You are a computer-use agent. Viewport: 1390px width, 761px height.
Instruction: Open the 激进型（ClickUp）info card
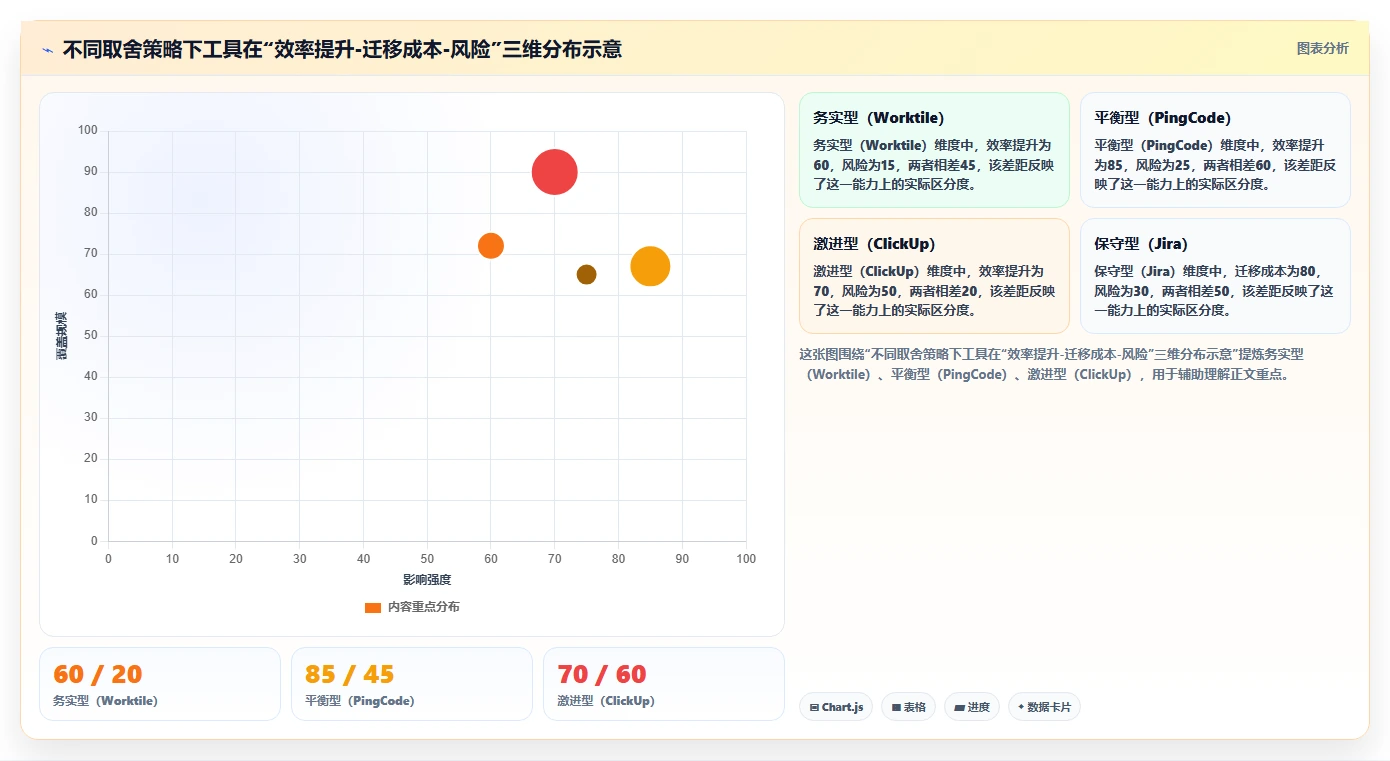coord(934,276)
